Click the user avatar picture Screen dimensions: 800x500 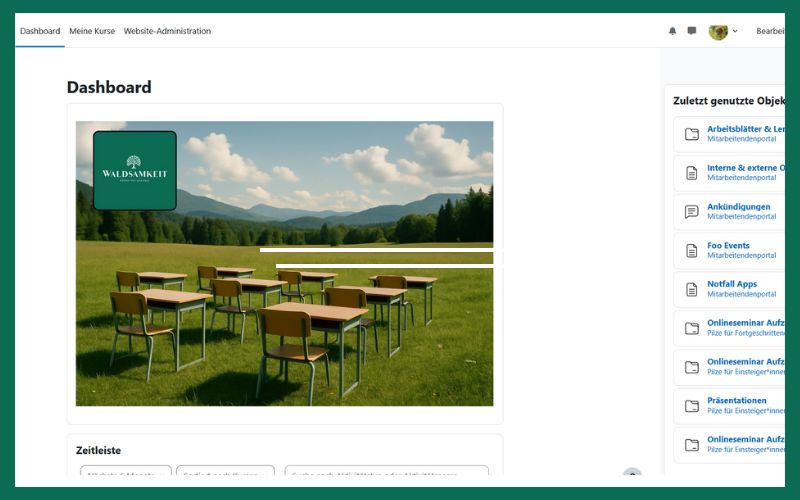tap(718, 31)
